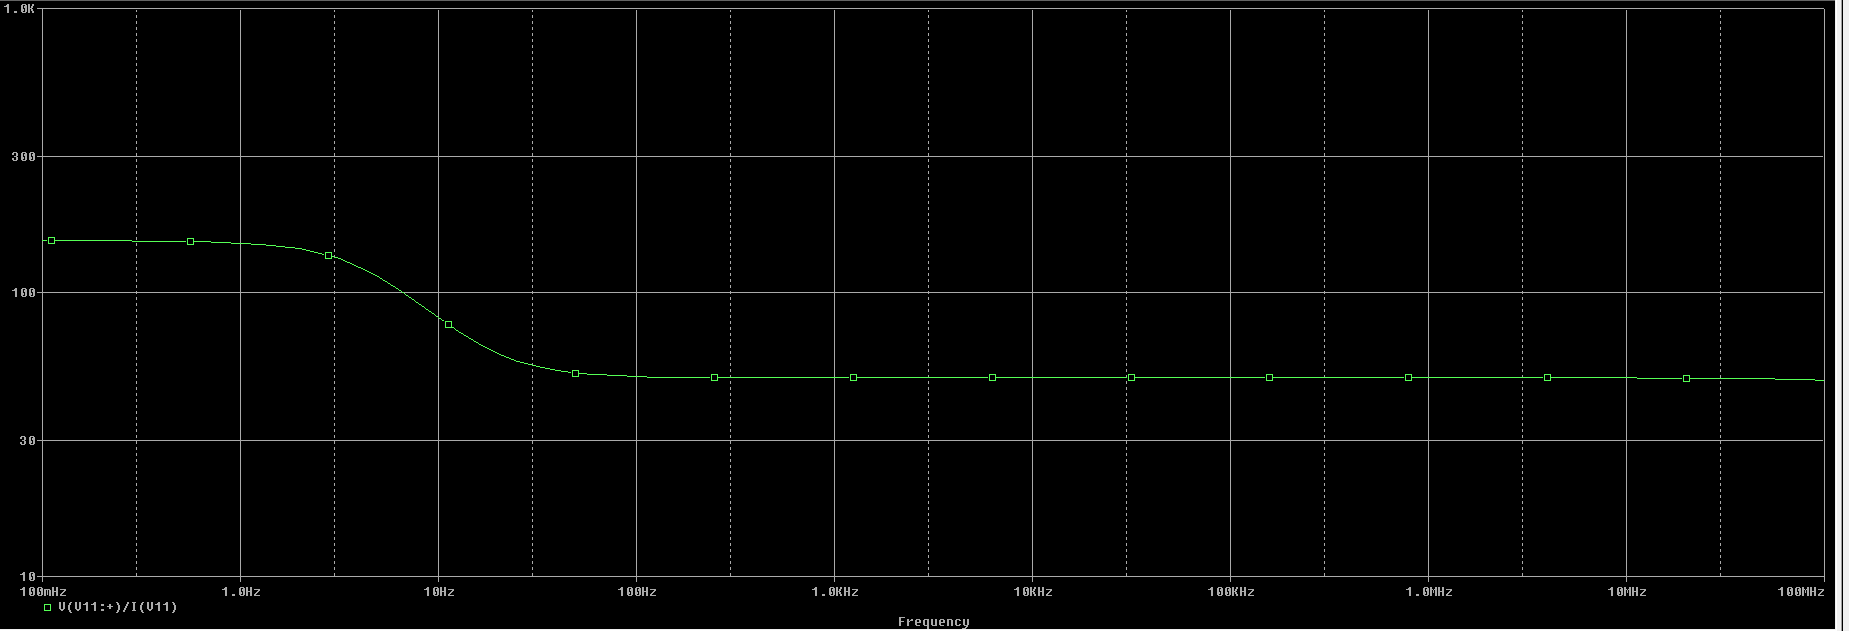Select the 30 y-axis tick label
The width and height of the screenshot is (1849, 631).
28,441
